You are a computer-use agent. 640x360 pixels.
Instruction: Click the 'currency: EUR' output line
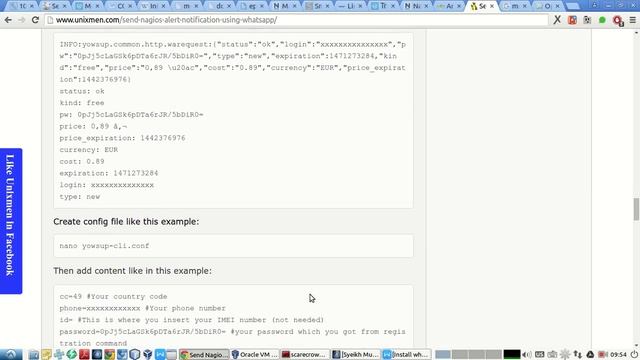(x=89, y=150)
